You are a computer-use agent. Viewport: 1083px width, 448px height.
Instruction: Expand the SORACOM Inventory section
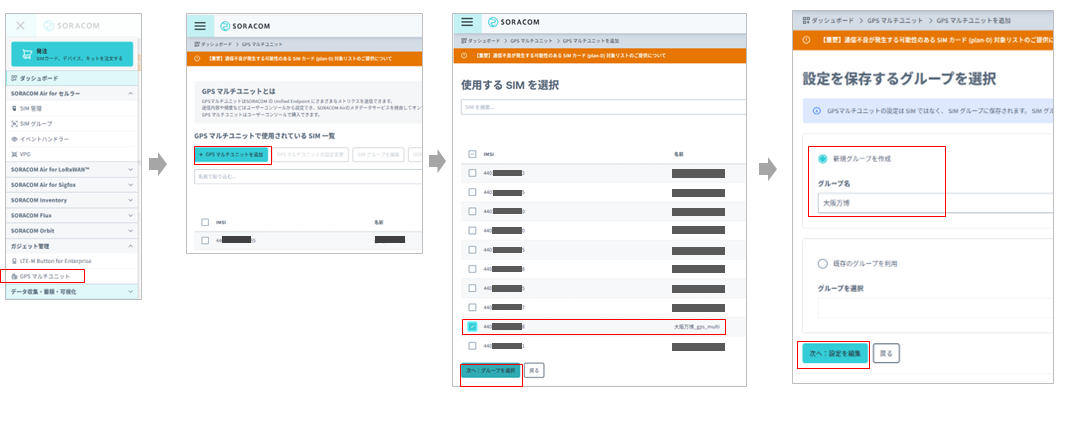point(131,200)
